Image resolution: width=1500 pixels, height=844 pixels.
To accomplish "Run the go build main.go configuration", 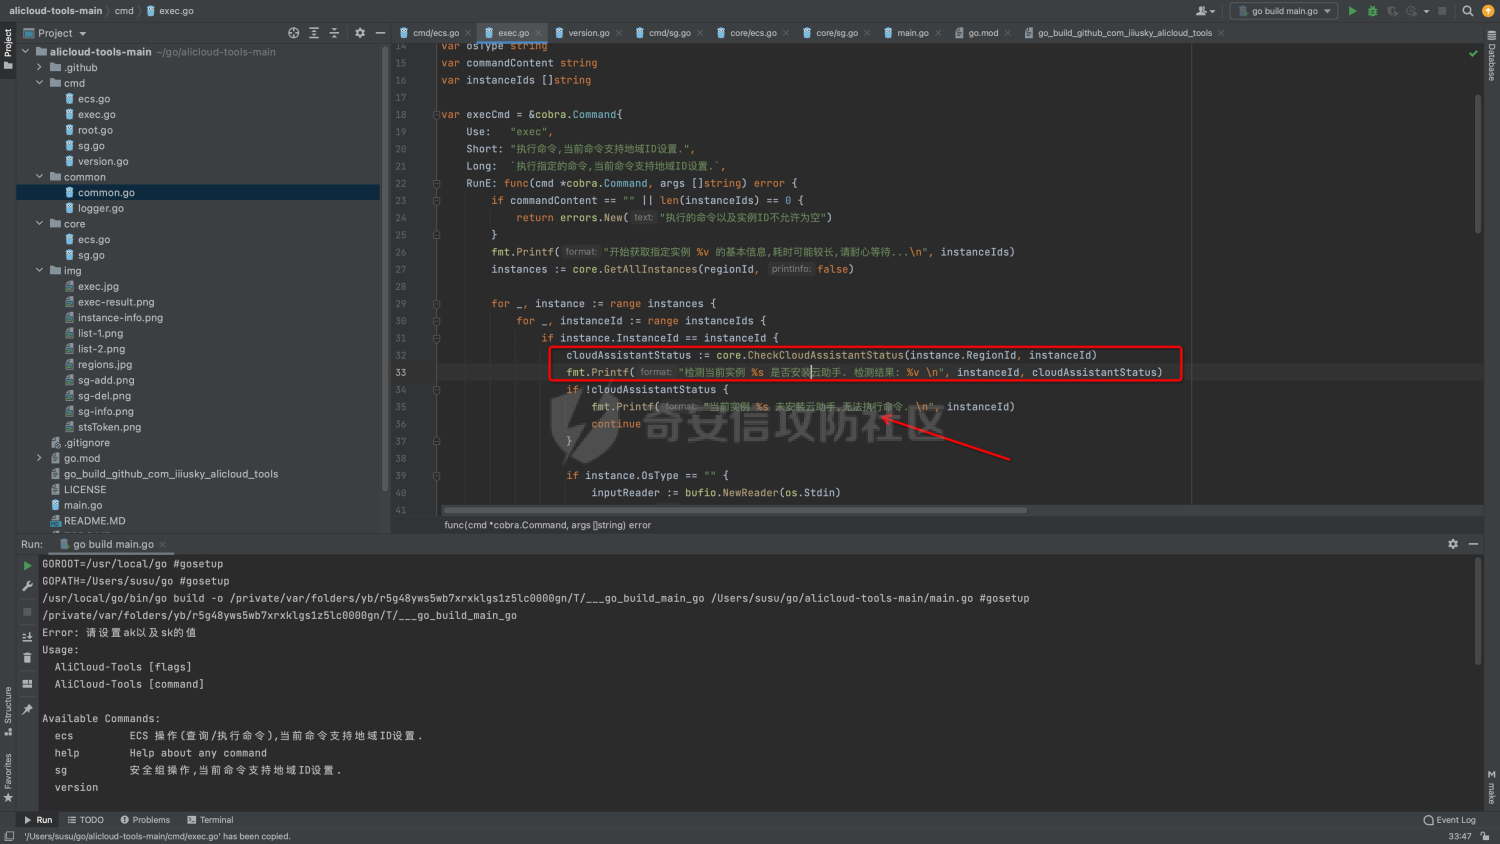I will [1352, 11].
